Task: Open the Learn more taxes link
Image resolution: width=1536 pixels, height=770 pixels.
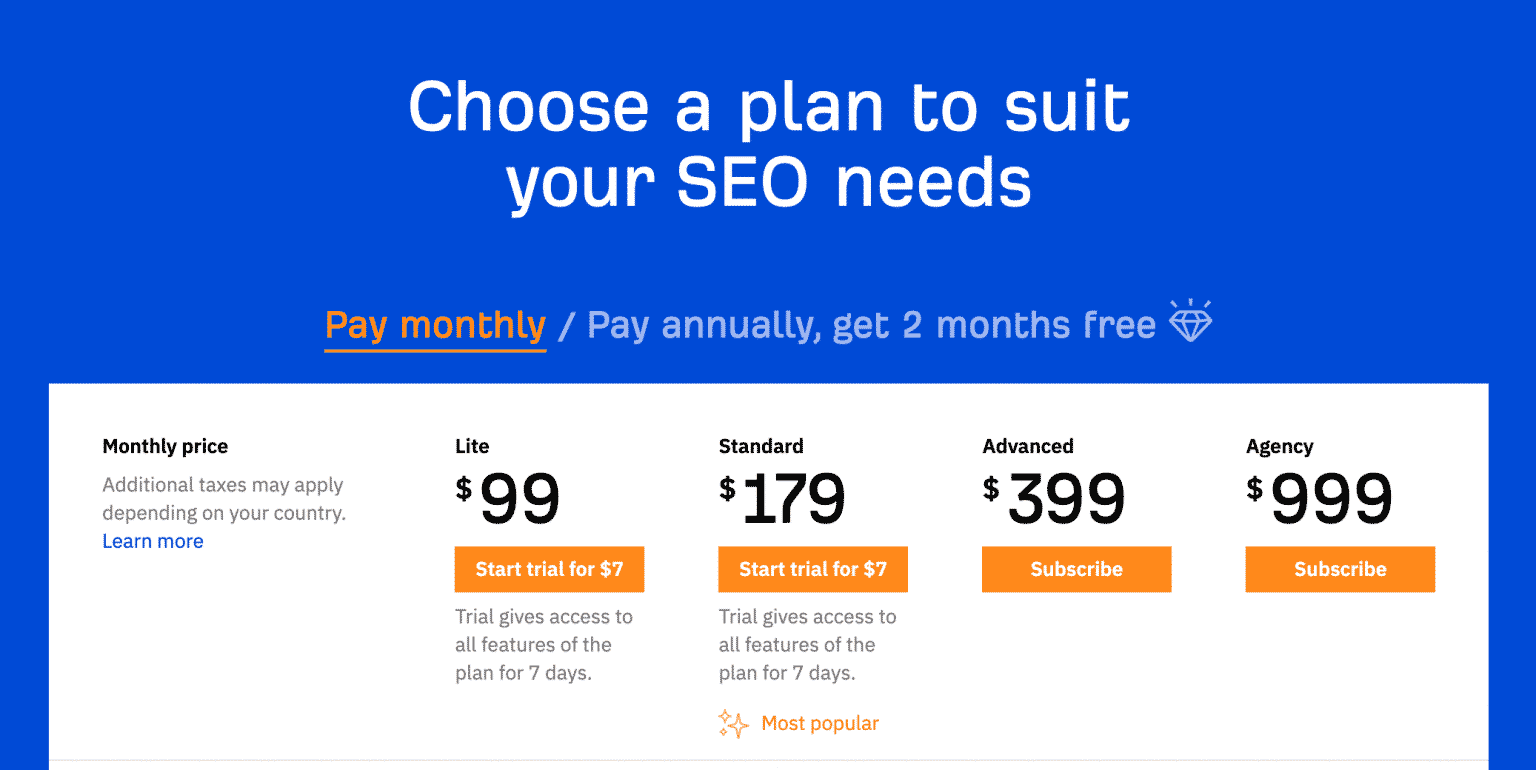Action: [153, 541]
